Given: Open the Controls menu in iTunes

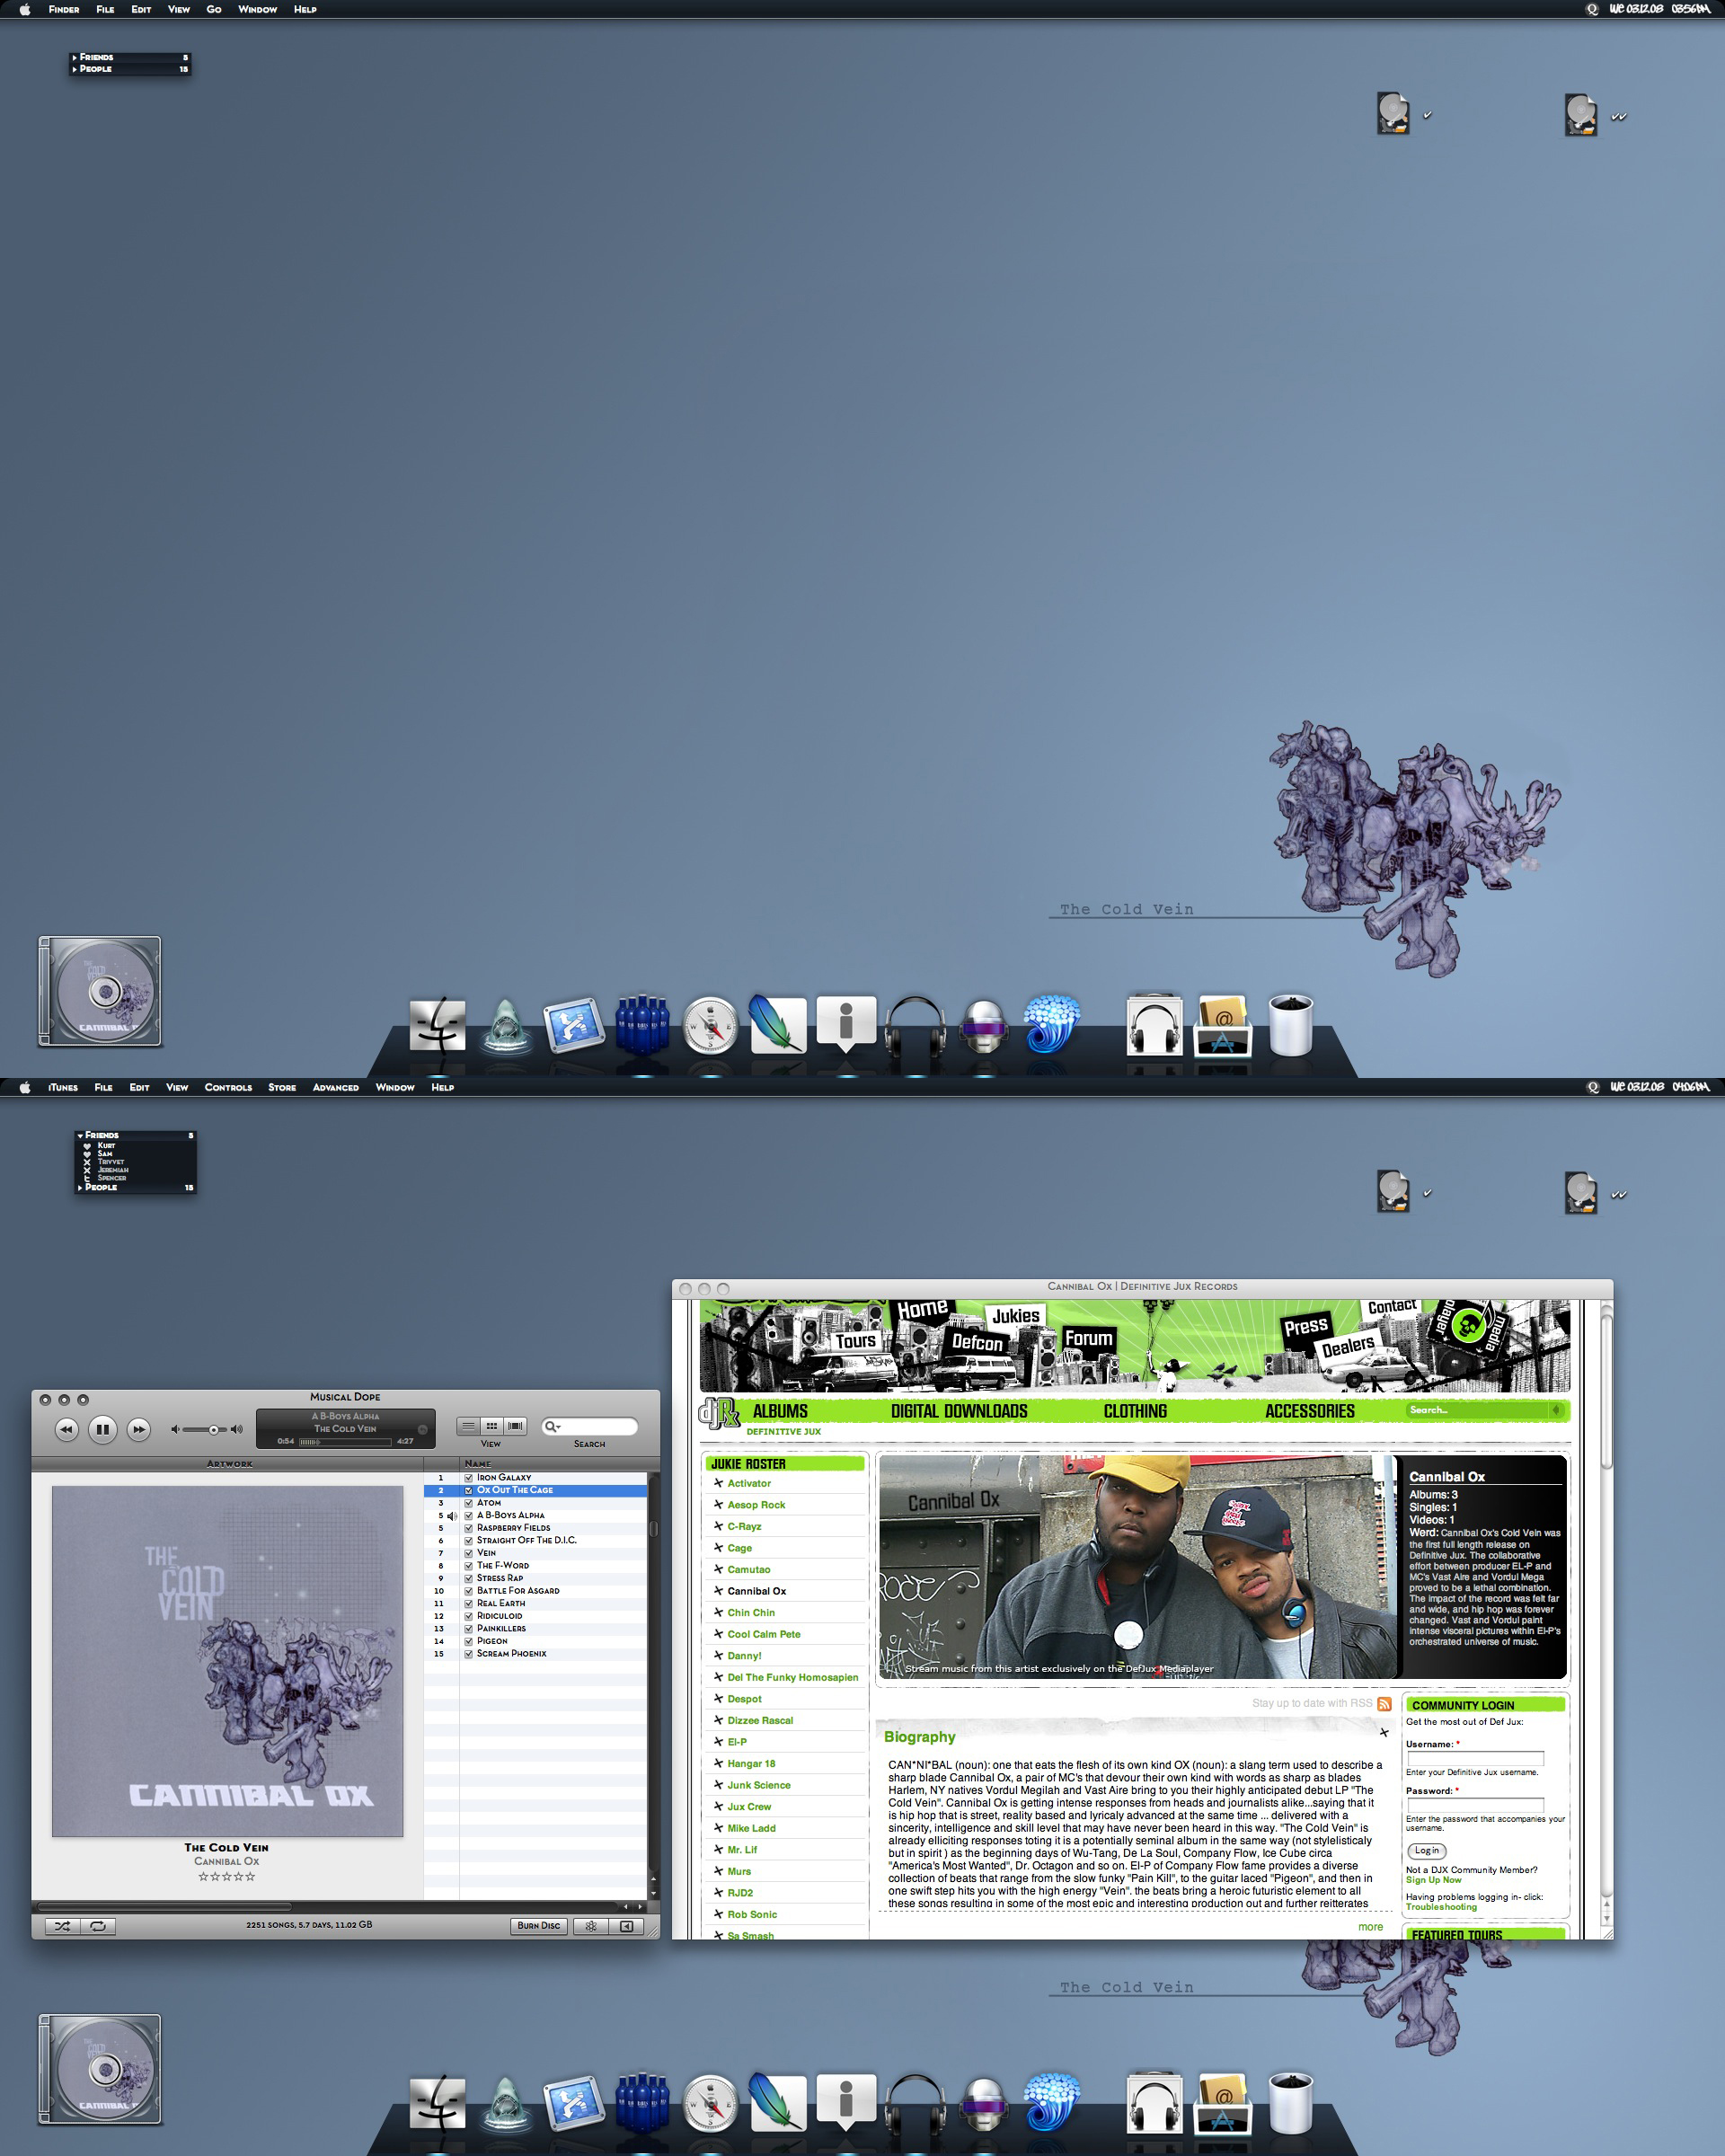Looking at the screenshot, I should (228, 1087).
